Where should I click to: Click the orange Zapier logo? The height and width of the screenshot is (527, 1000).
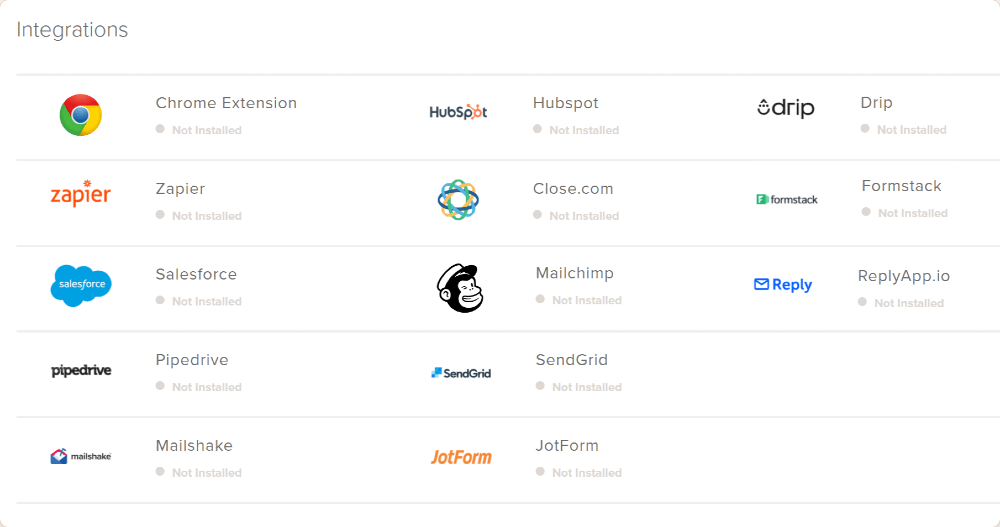pos(80,193)
